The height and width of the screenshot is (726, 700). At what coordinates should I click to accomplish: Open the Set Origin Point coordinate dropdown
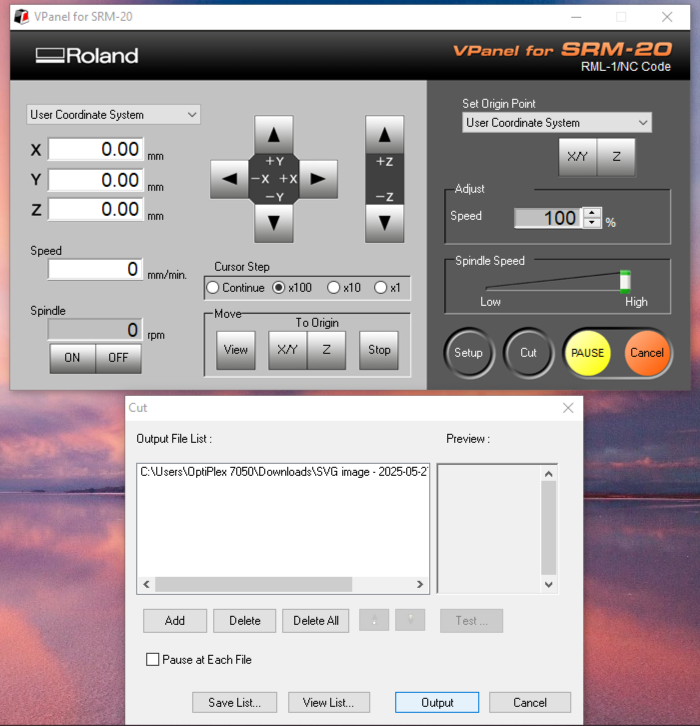557,123
